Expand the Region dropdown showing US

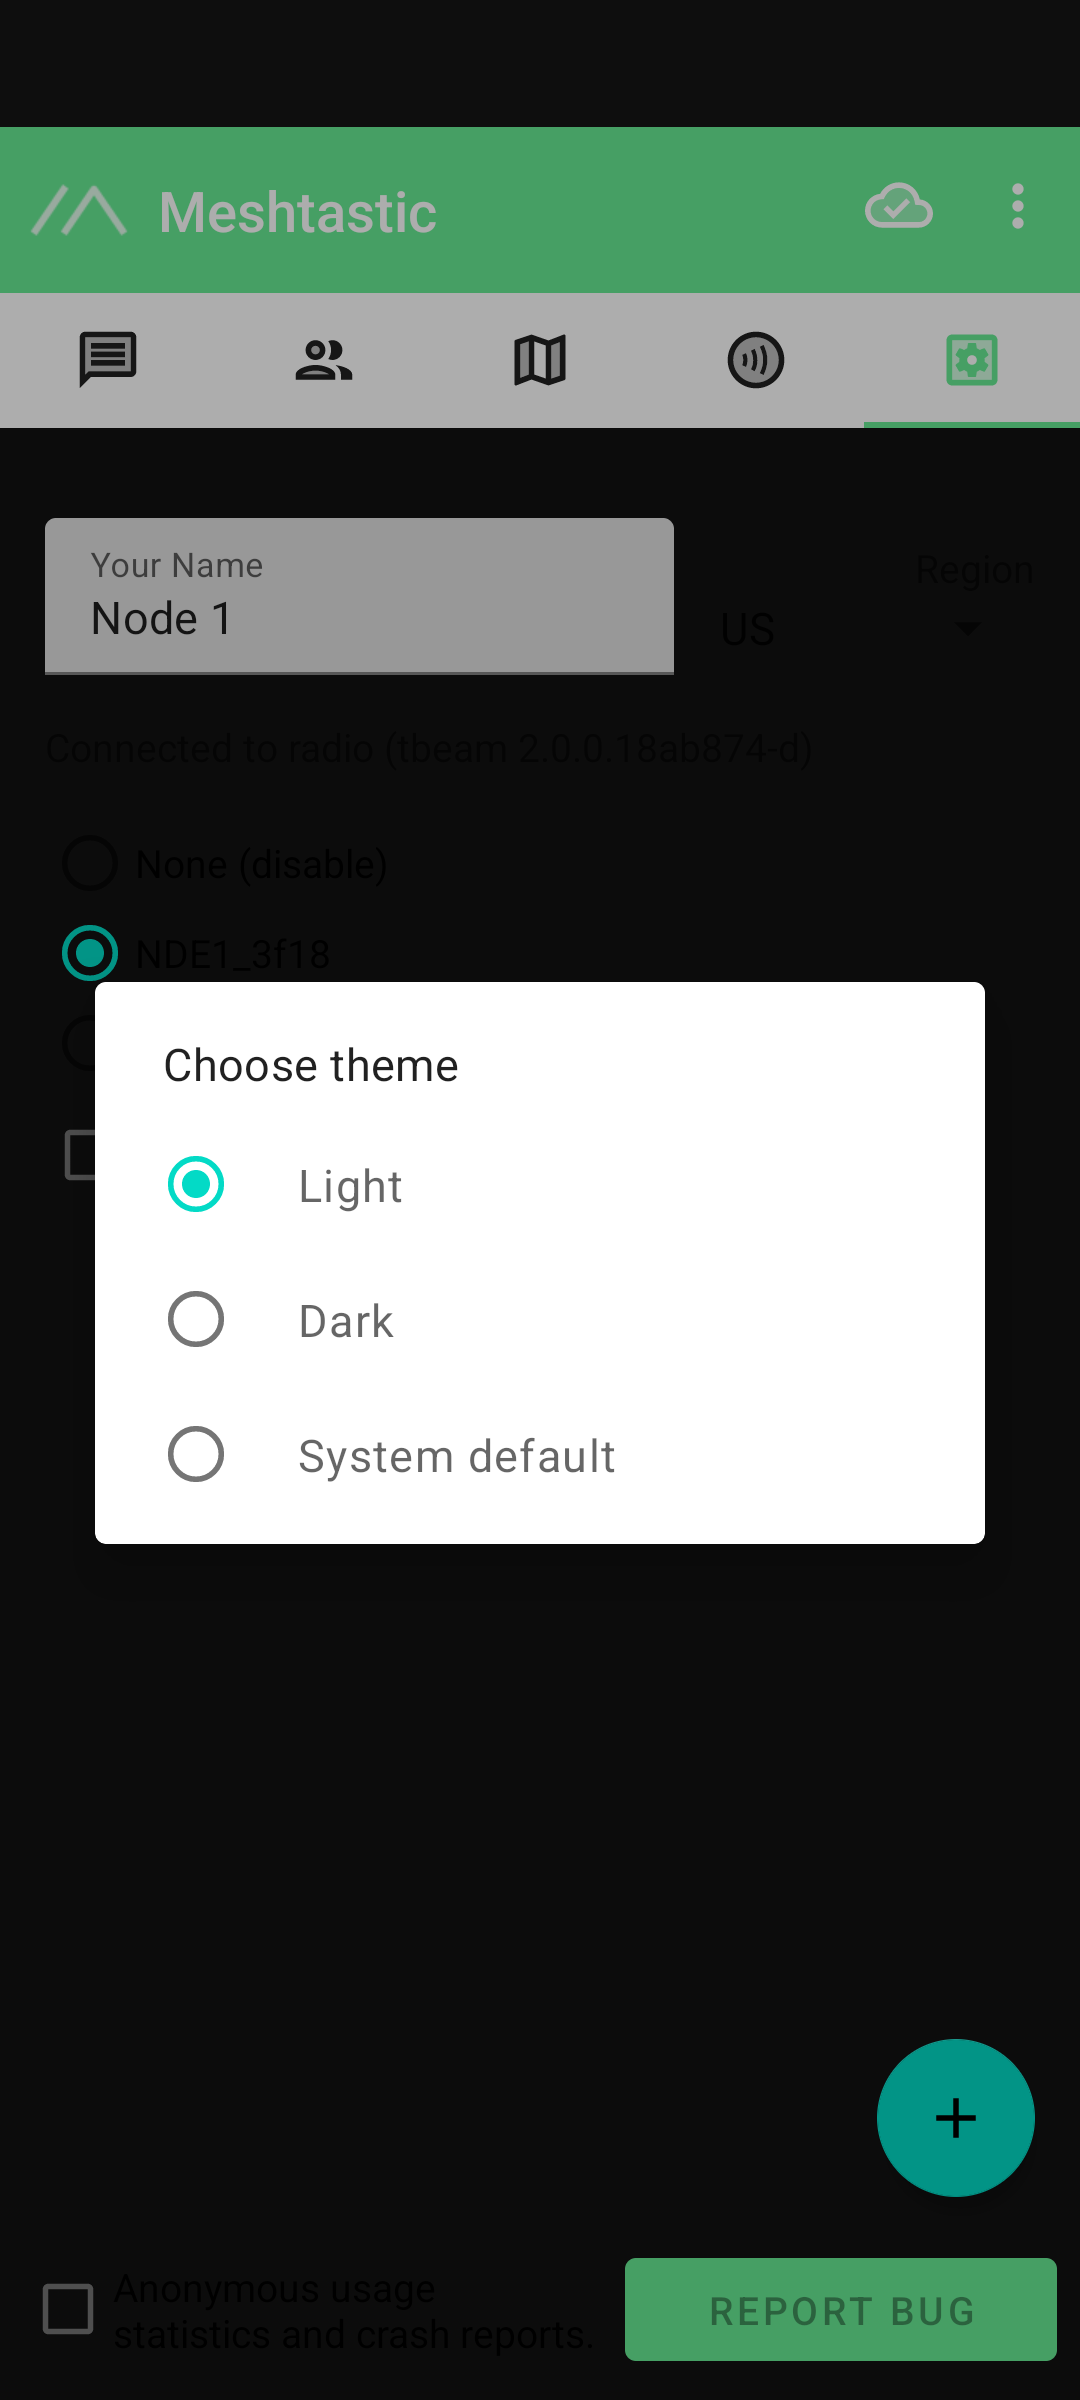pyautogui.click(x=965, y=628)
